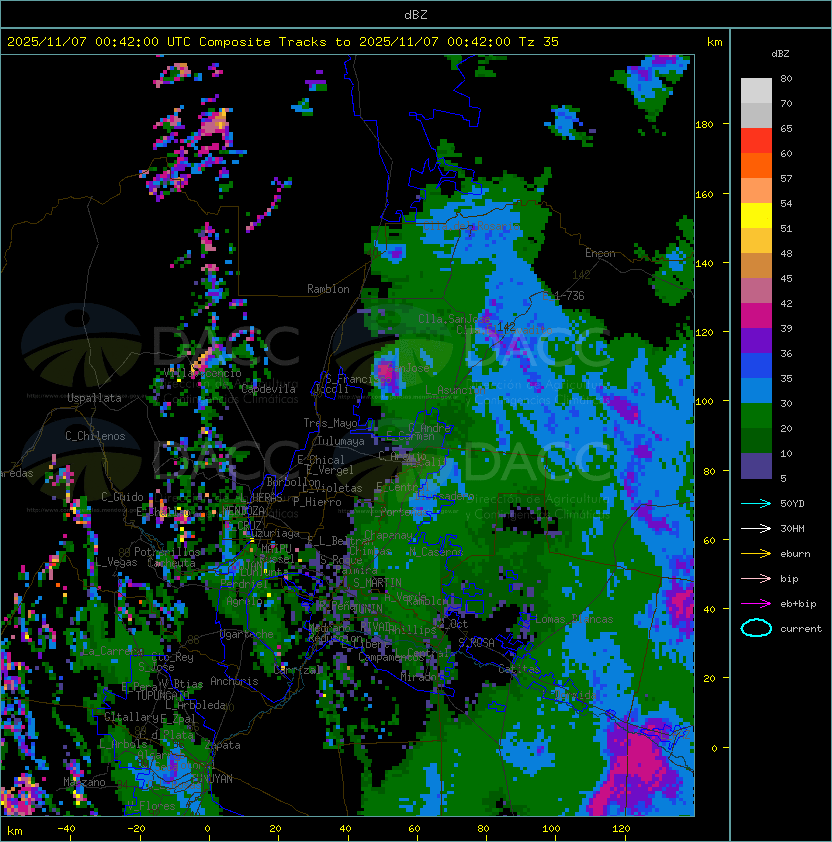Click the magenta eb+bip arrow in legend

click(x=756, y=604)
